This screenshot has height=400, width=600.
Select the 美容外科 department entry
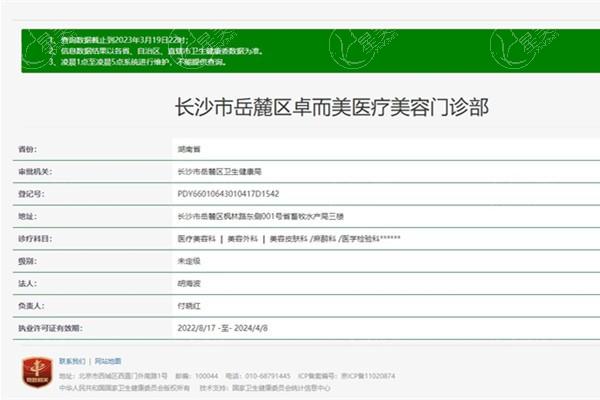243,239
